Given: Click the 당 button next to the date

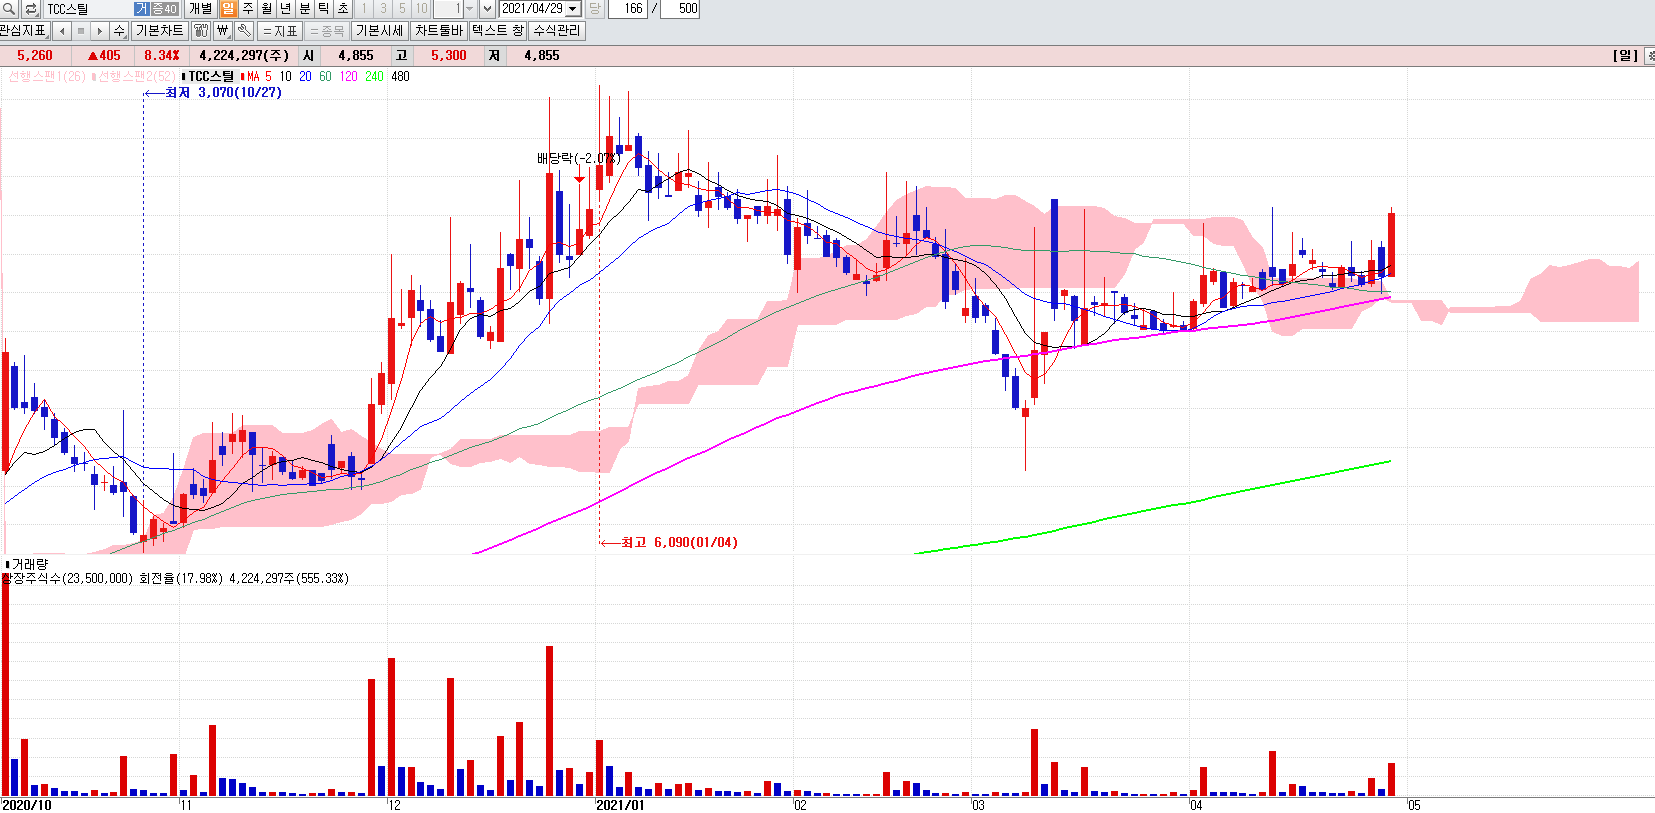Looking at the screenshot, I should point(594,9).
